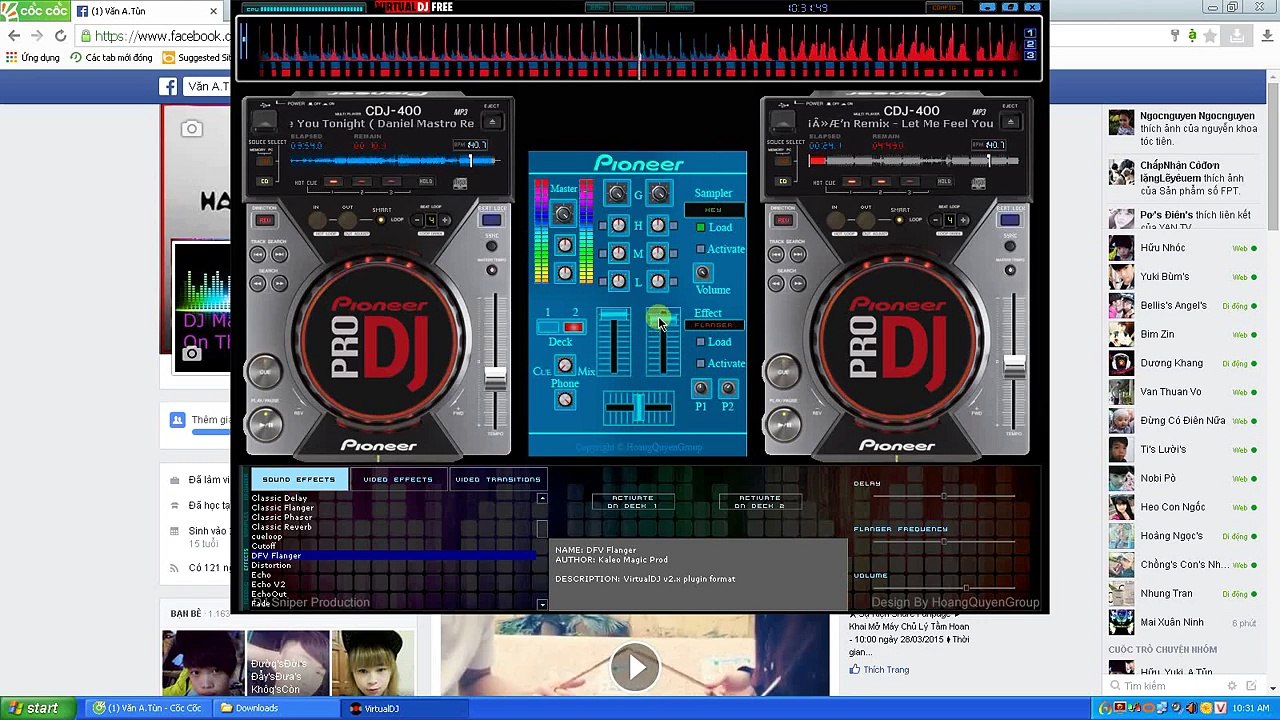The width and height of the screenshot is (1280, 720).
Task: Skip to previous track on left deck track search
Action: [x=258, y=254]
